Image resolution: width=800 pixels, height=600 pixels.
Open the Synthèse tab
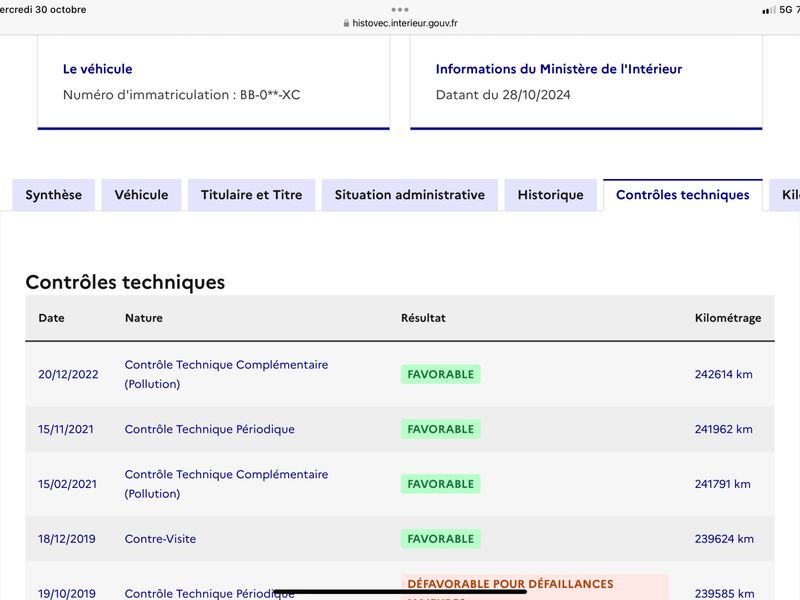pos(54,195)
